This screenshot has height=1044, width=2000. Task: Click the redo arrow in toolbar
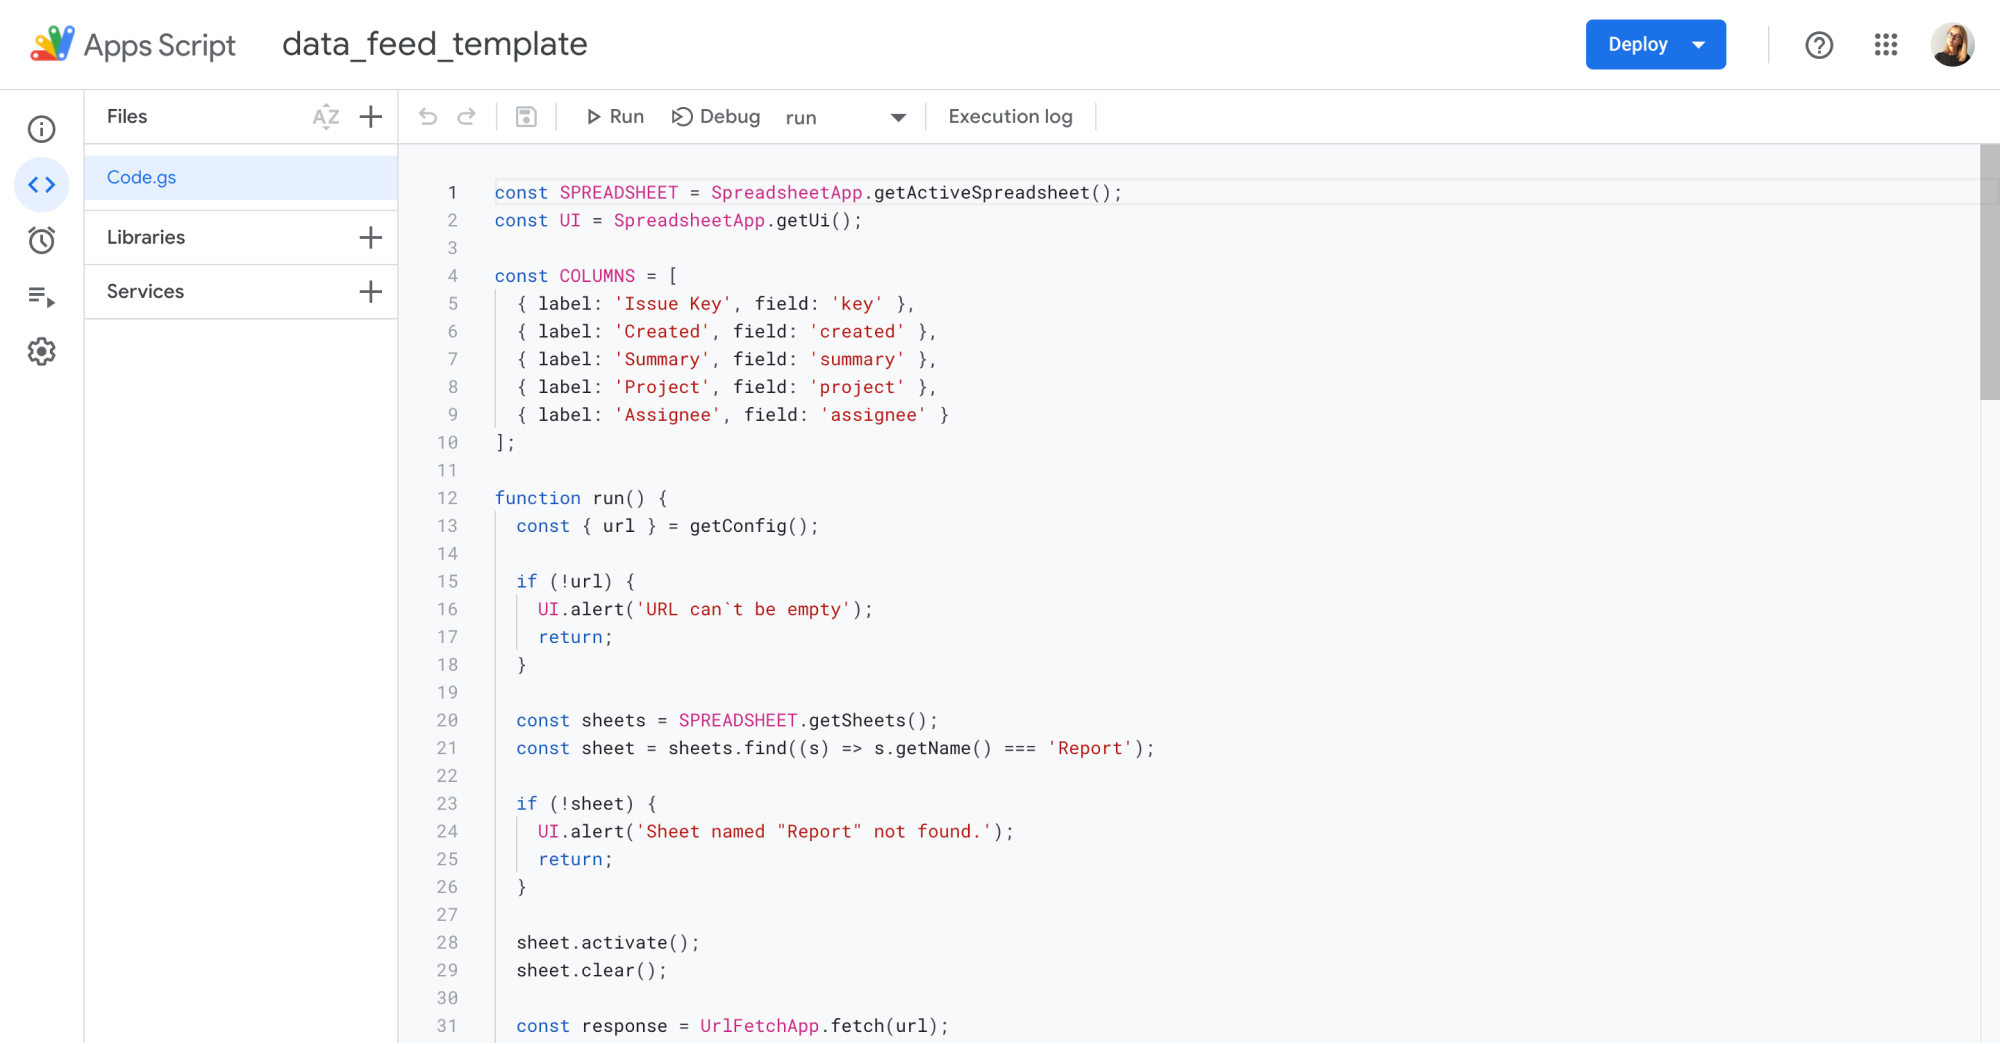pos(466,117)
